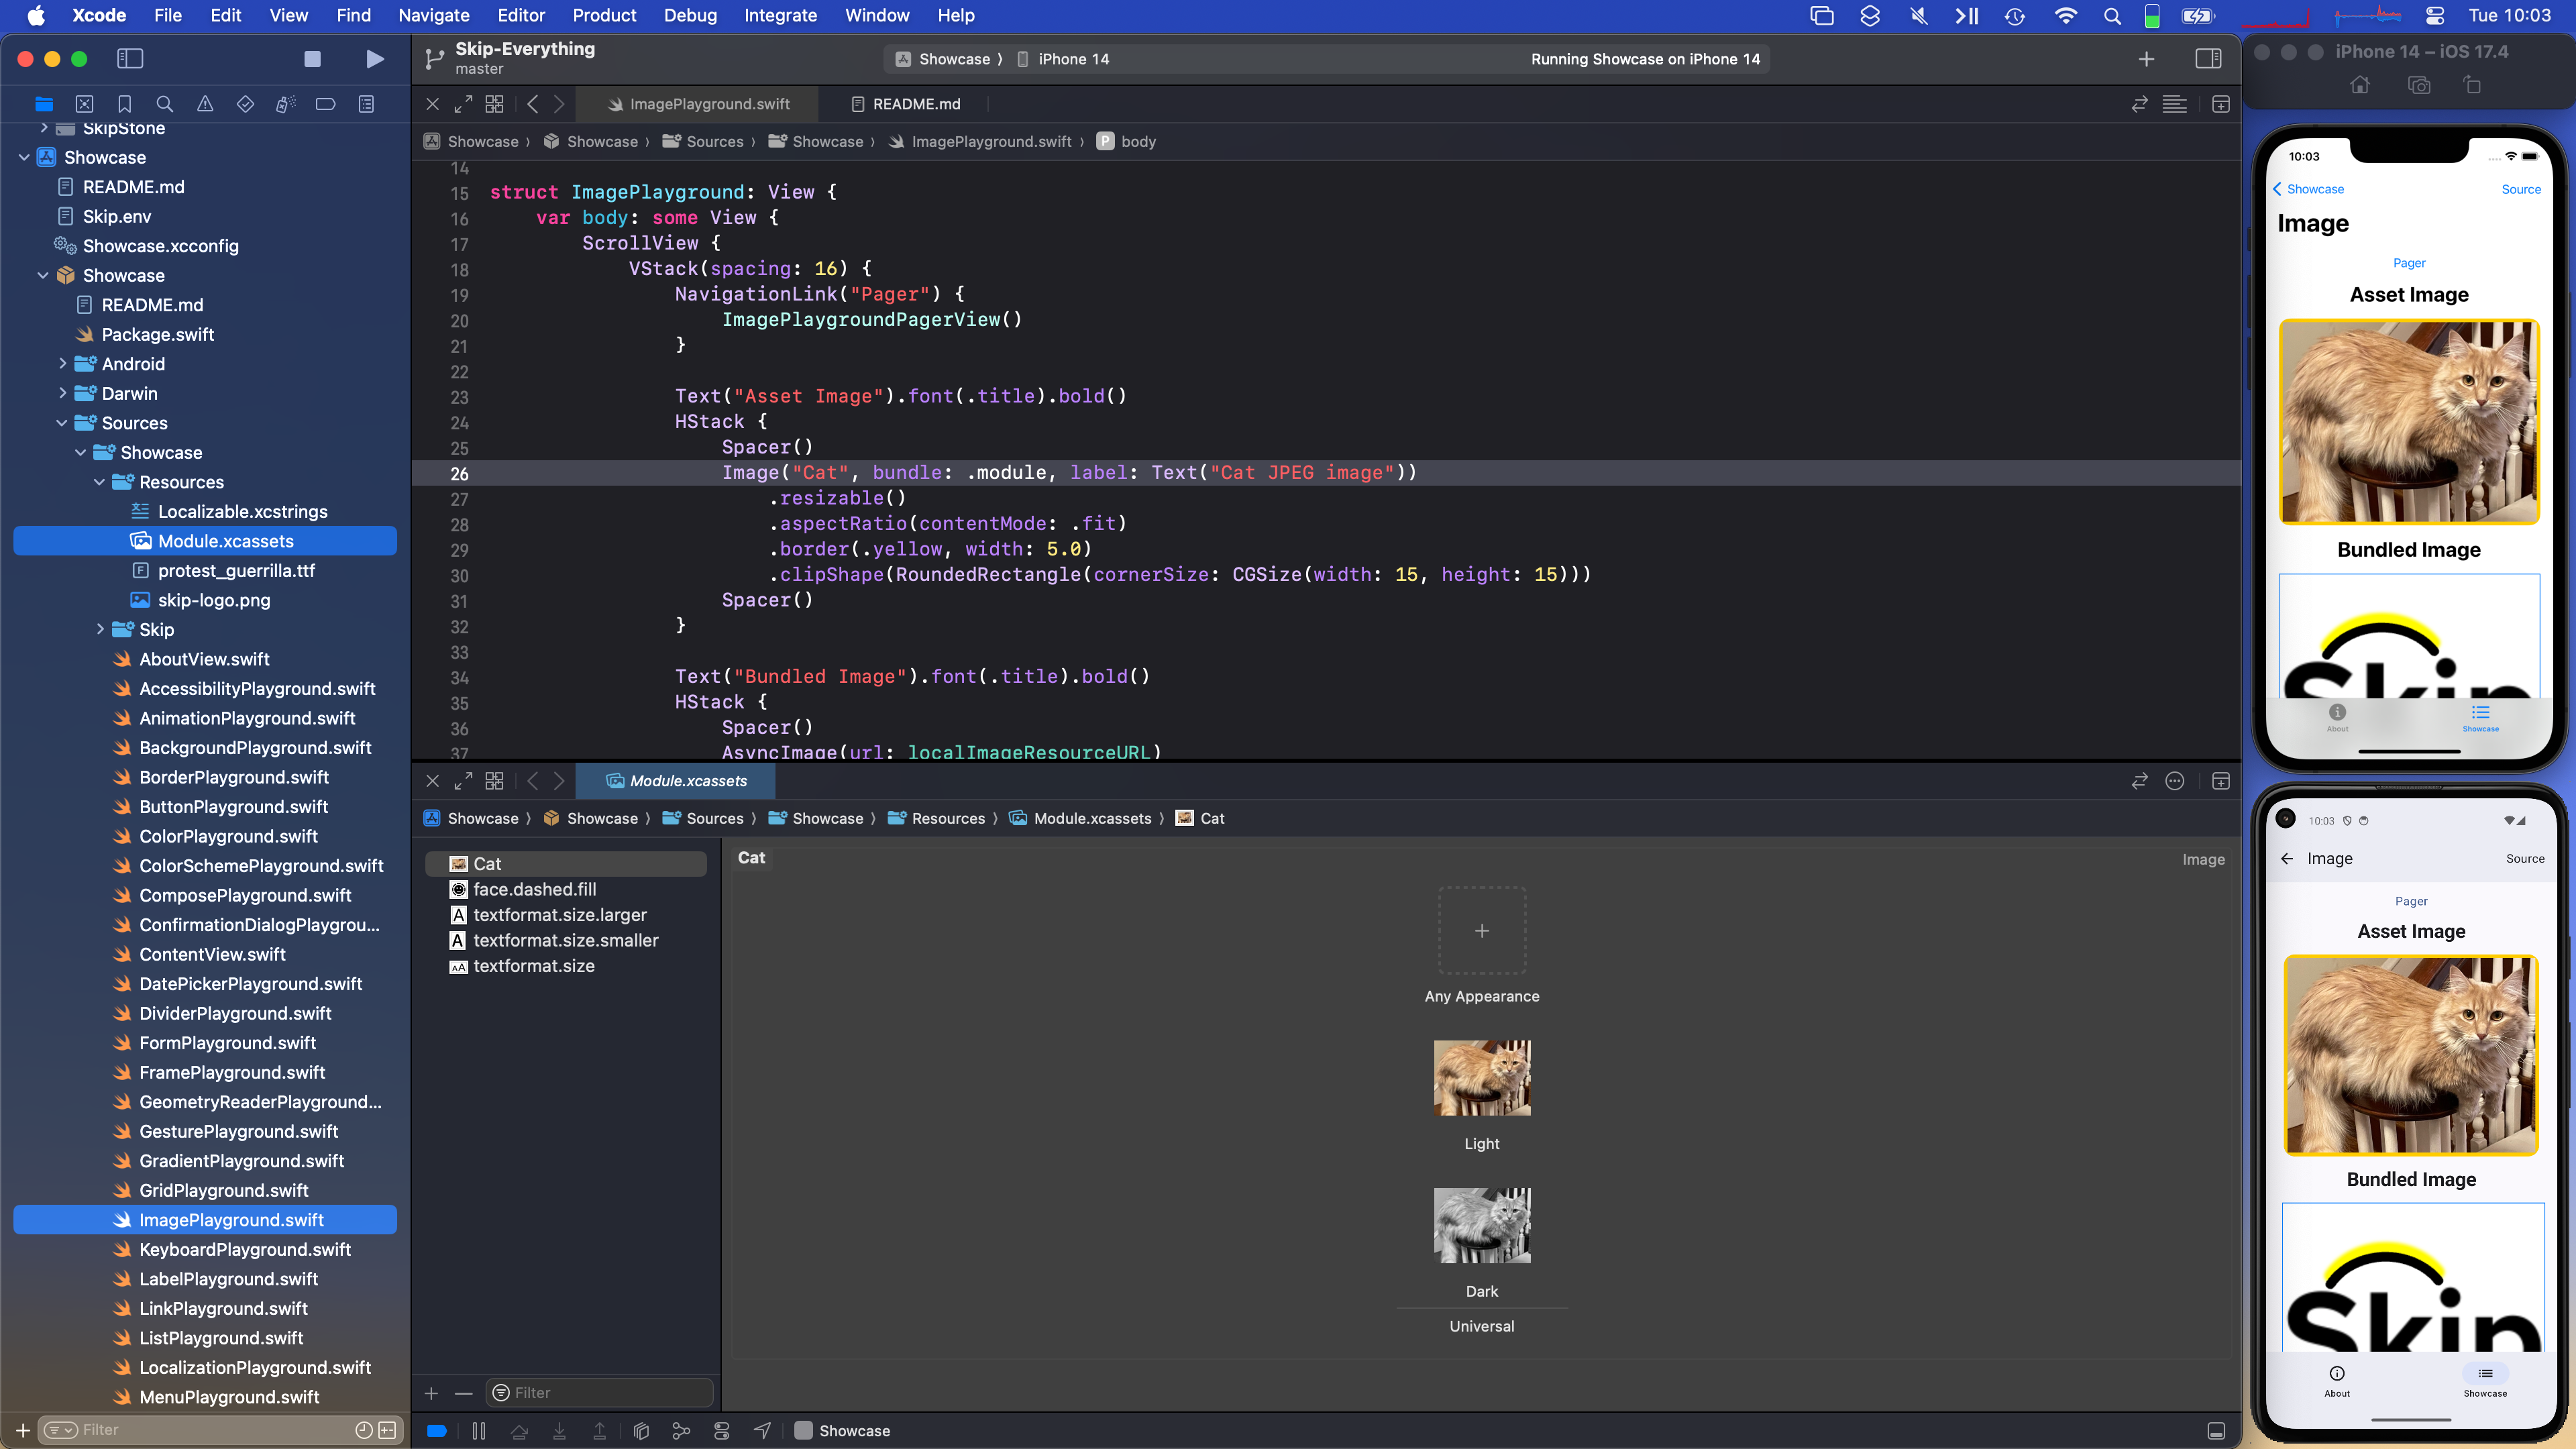This screenshot has width=2576, height=1449.
Task: Open the Find navigator magnifier icon
Action: [165, 104]
